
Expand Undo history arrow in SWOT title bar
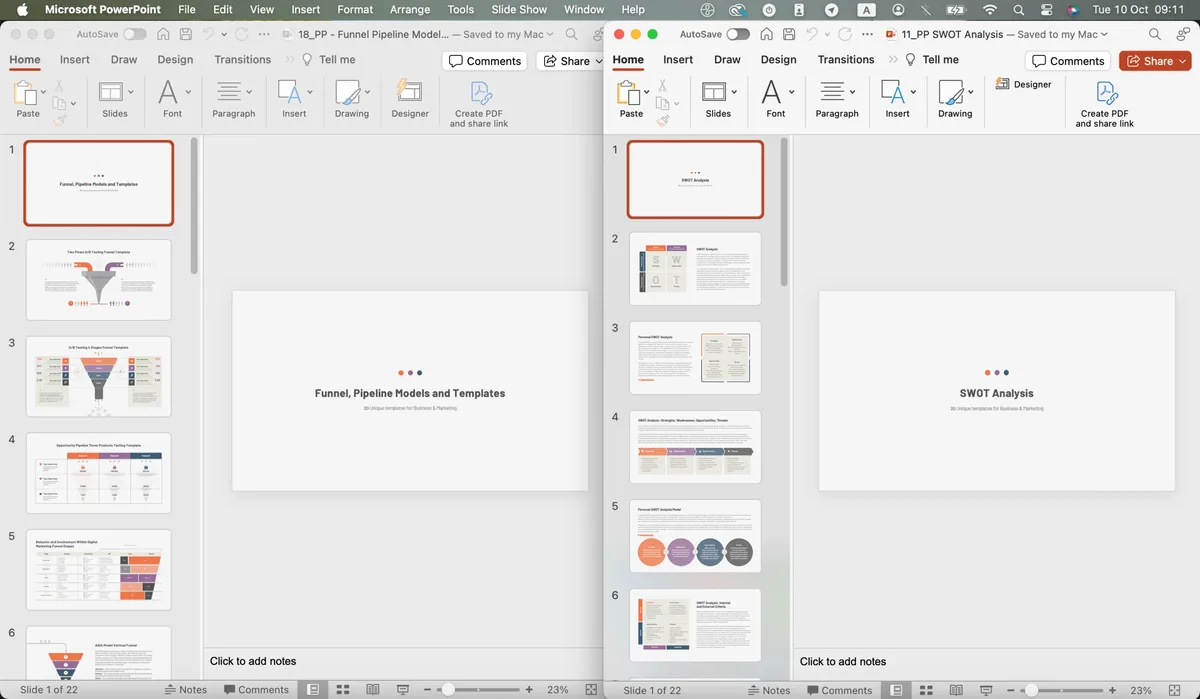[x=827, y=34]
